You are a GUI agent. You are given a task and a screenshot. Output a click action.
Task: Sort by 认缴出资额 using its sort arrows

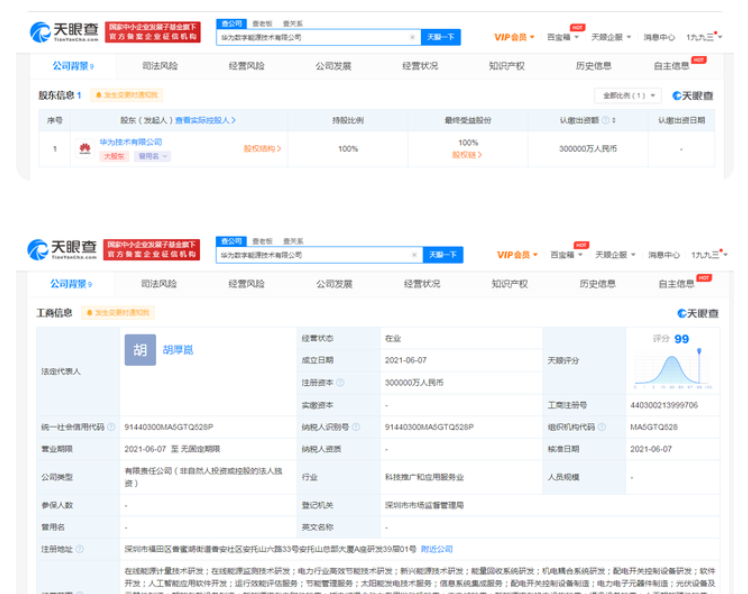point(614,120)
